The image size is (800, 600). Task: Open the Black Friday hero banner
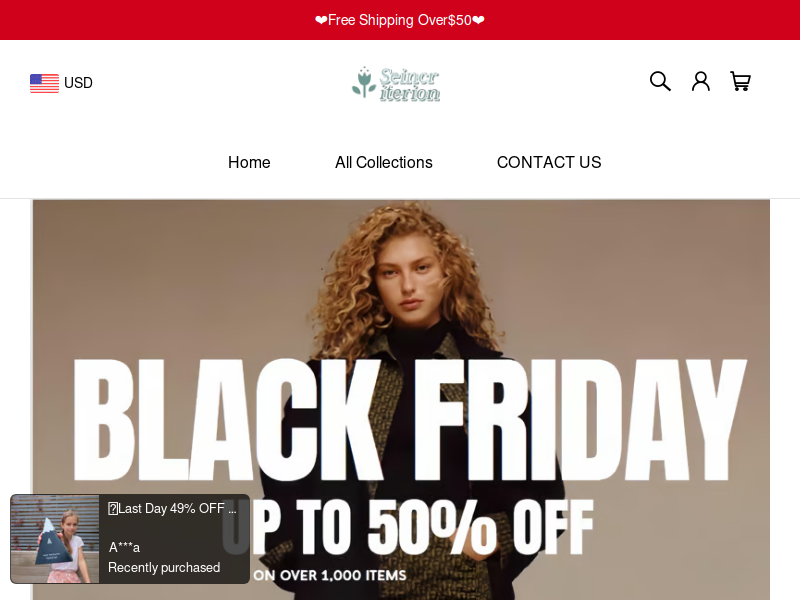click(x=401, y=399)
